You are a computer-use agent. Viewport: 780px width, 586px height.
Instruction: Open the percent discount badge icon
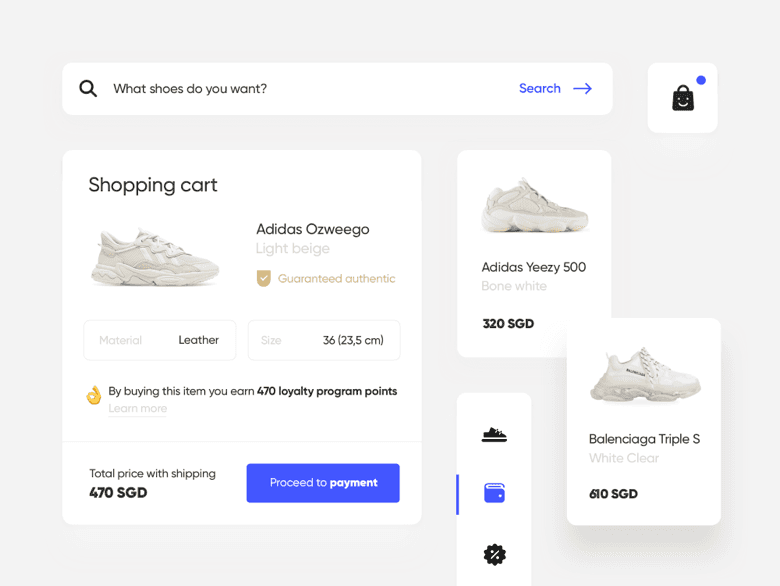(494, 554)
